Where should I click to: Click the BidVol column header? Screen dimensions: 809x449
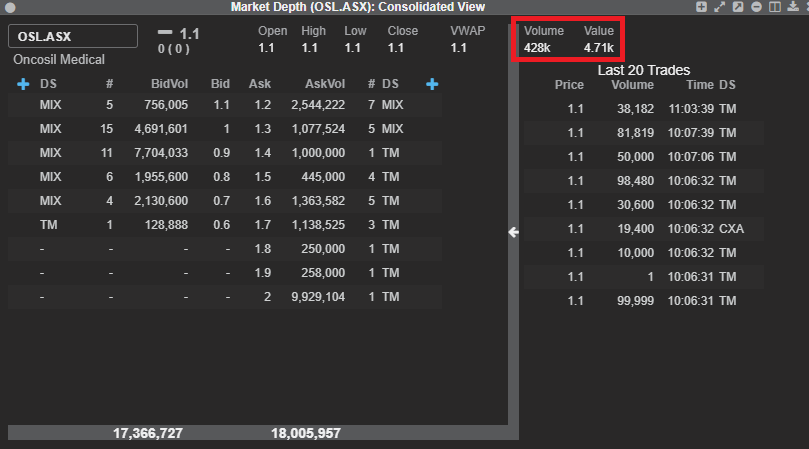coord(169,84)
